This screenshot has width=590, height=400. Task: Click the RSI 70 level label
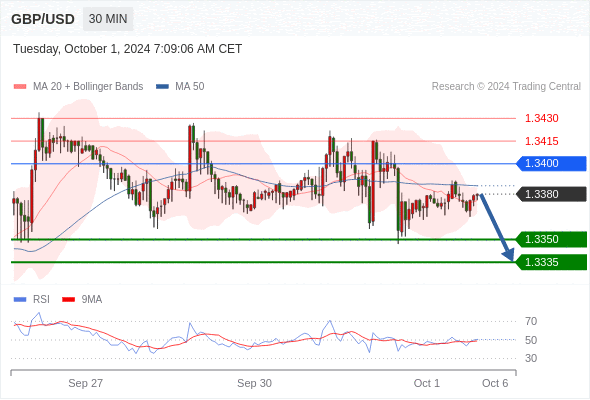(x=531, y=321)
